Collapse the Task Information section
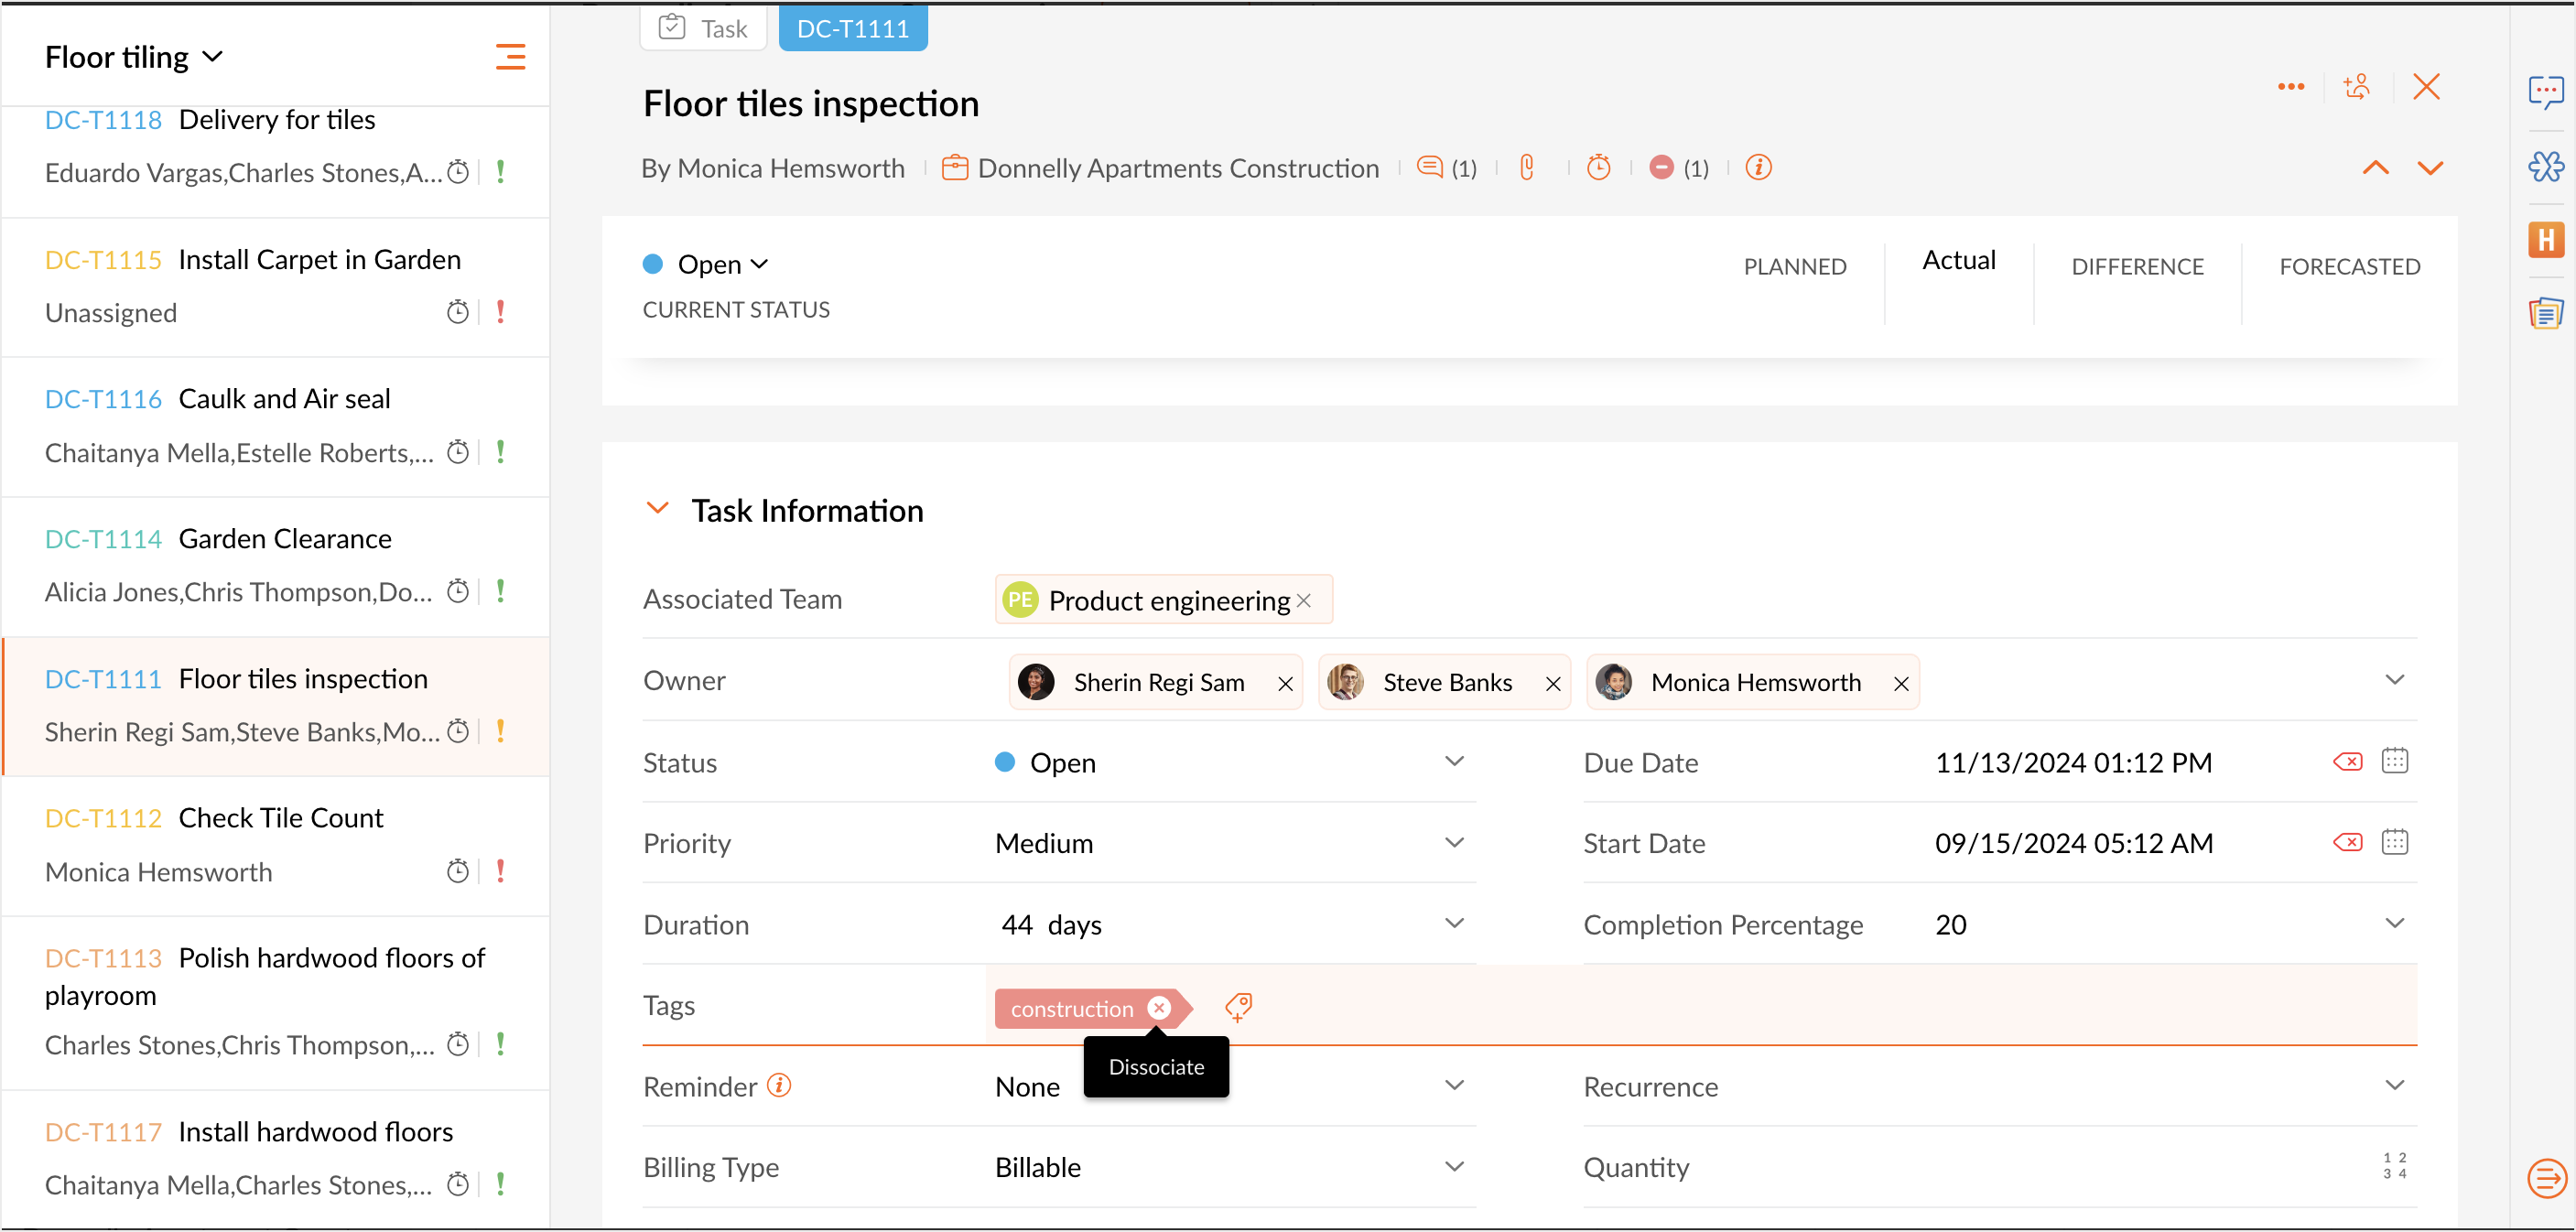Screen dimensions: 2576x1232 (657, 509)
